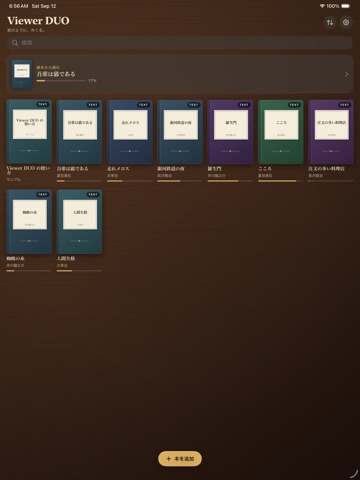Select the title label Viewer DUO の使い方
360x480 pixels.
(28, 170)
